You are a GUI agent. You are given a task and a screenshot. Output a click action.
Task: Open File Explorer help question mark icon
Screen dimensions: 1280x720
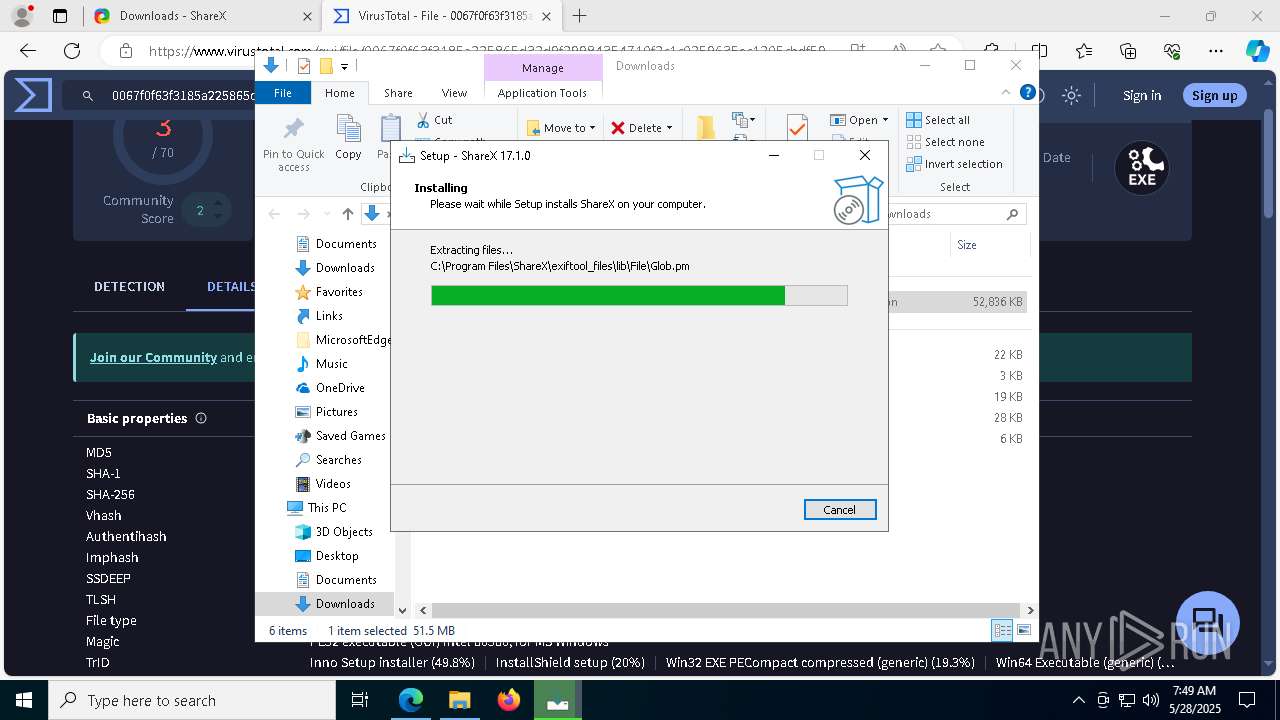1027,92
